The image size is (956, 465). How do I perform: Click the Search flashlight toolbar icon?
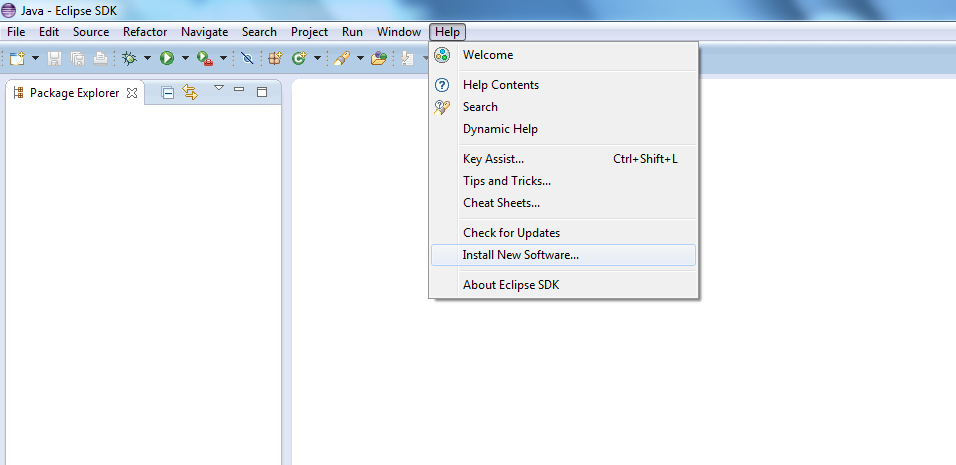coord(341,59)
